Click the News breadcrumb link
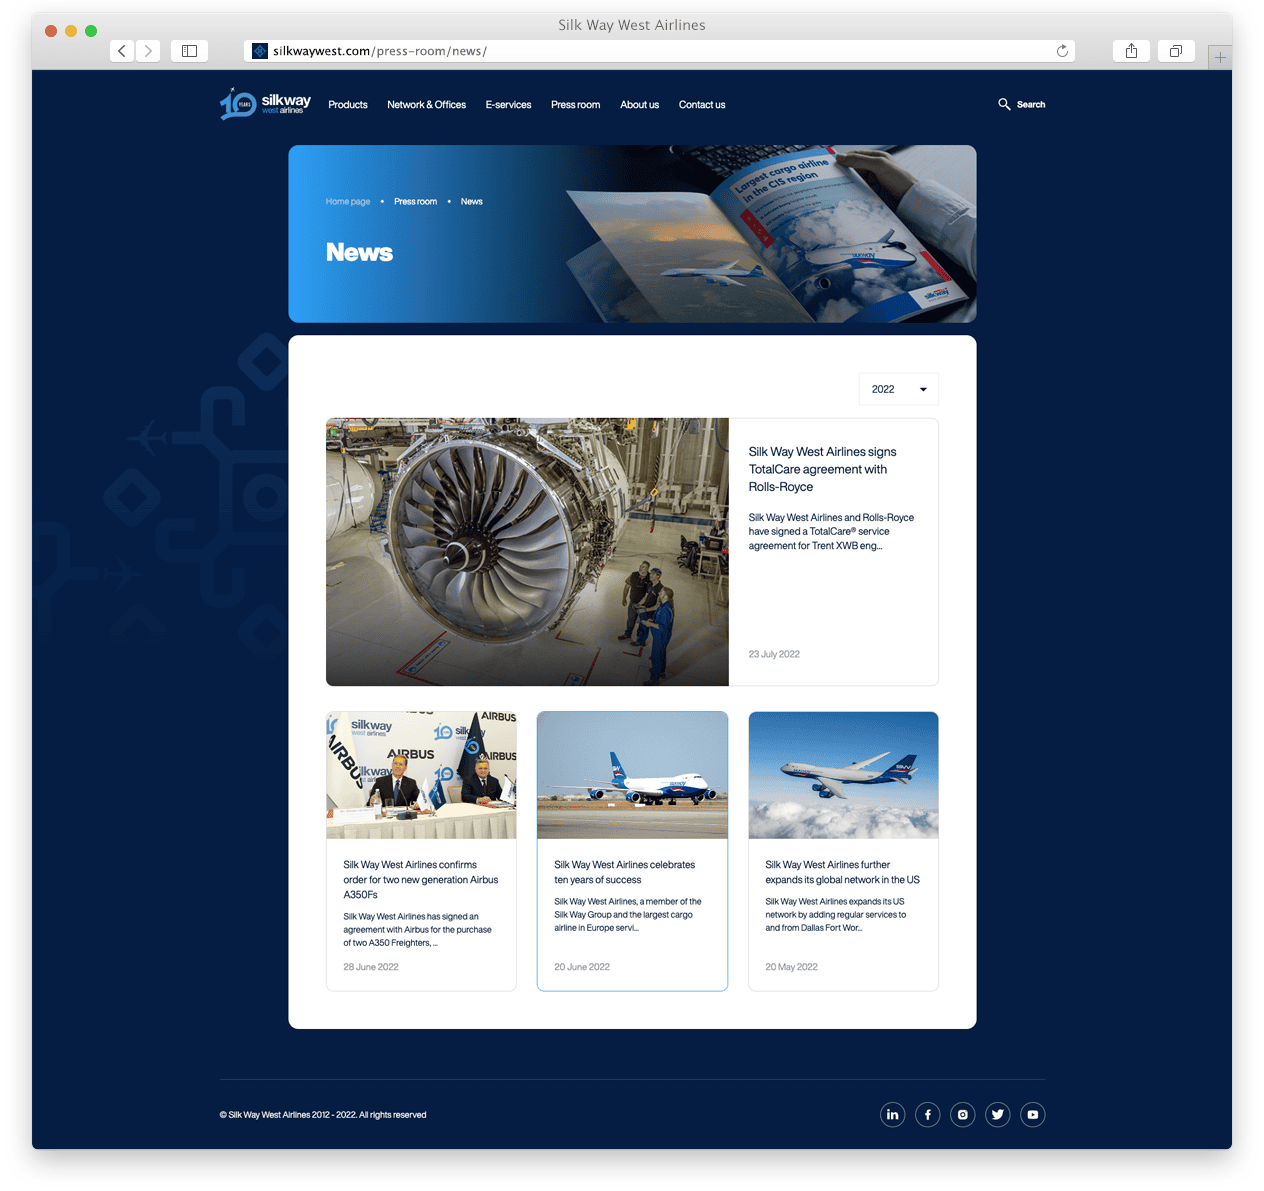1264x1191 pixels. click(472, 202)
